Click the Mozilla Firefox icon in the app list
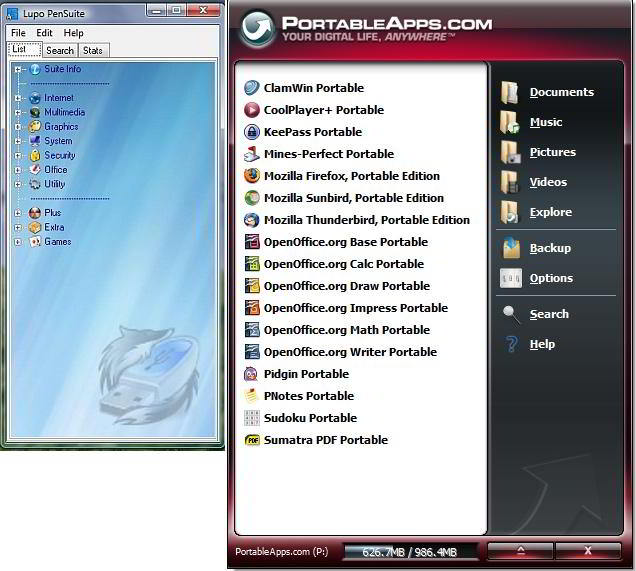The image size is (636, 571). (x=251, y=176)
